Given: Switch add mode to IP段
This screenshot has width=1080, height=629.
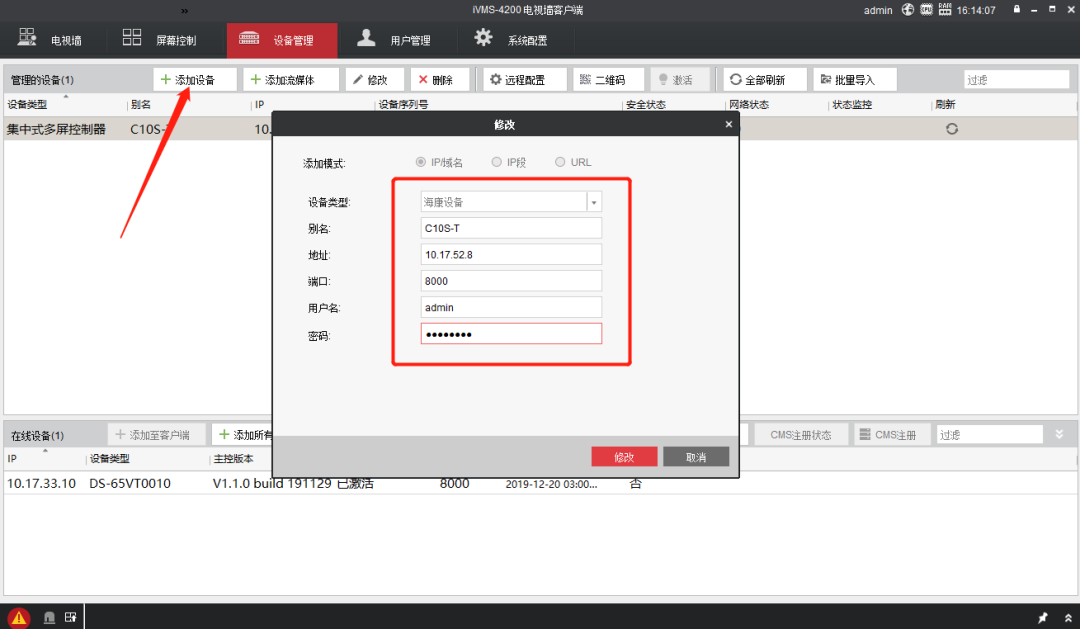Looking at the screenshot, I should coord(496,161).
